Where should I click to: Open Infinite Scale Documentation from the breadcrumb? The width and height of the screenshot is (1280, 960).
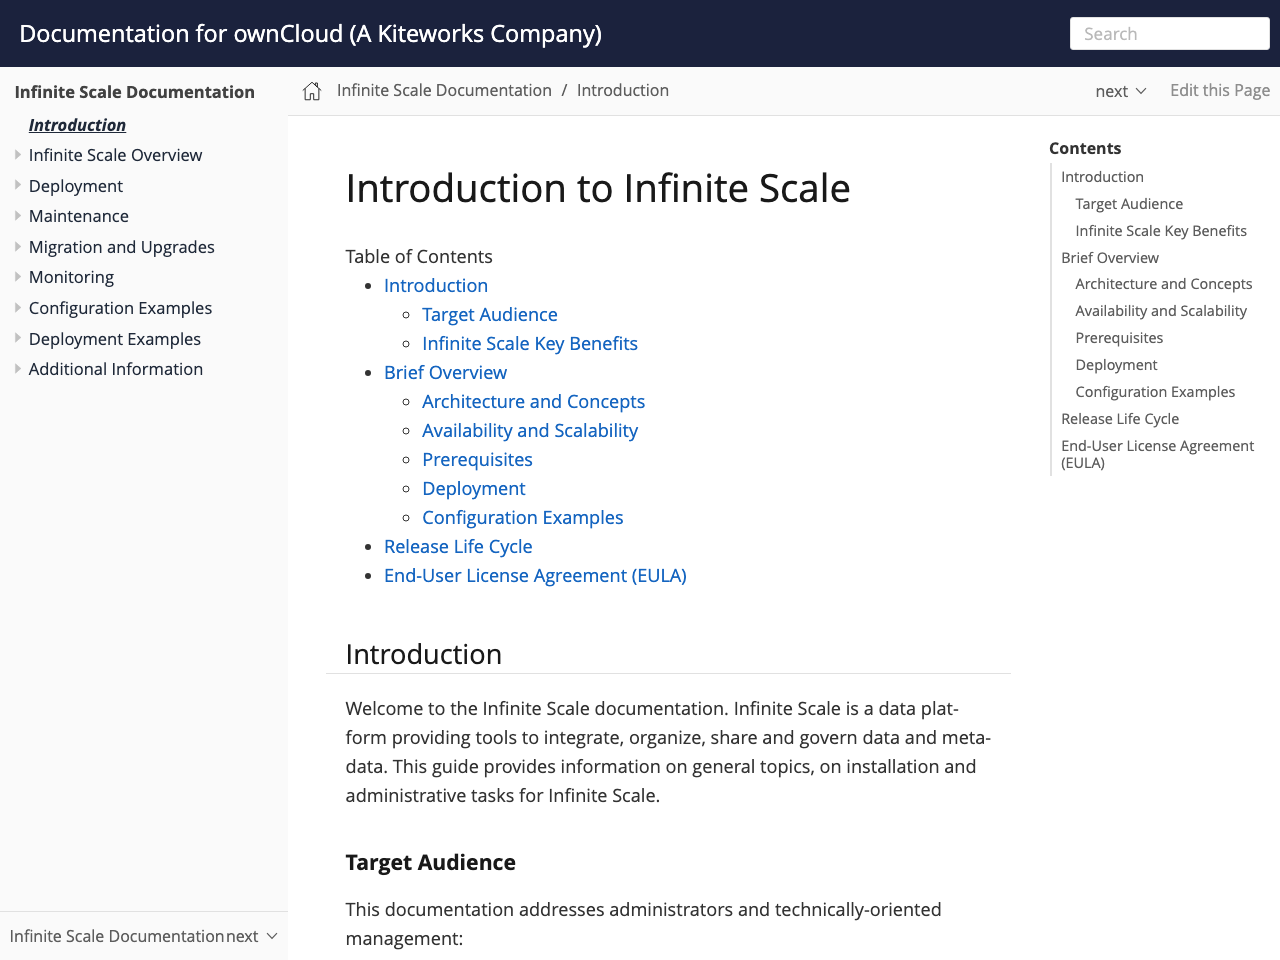click(x=444, y=90)
